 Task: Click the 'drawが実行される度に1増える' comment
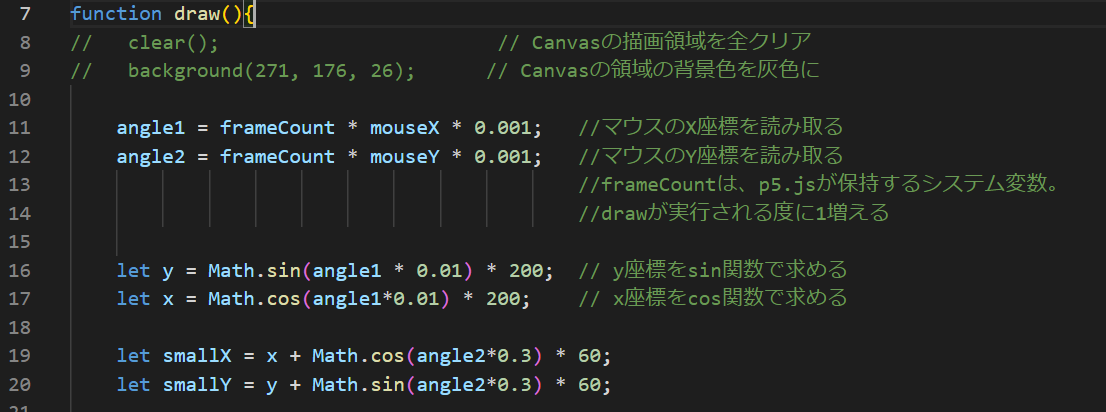coord(733,213)
